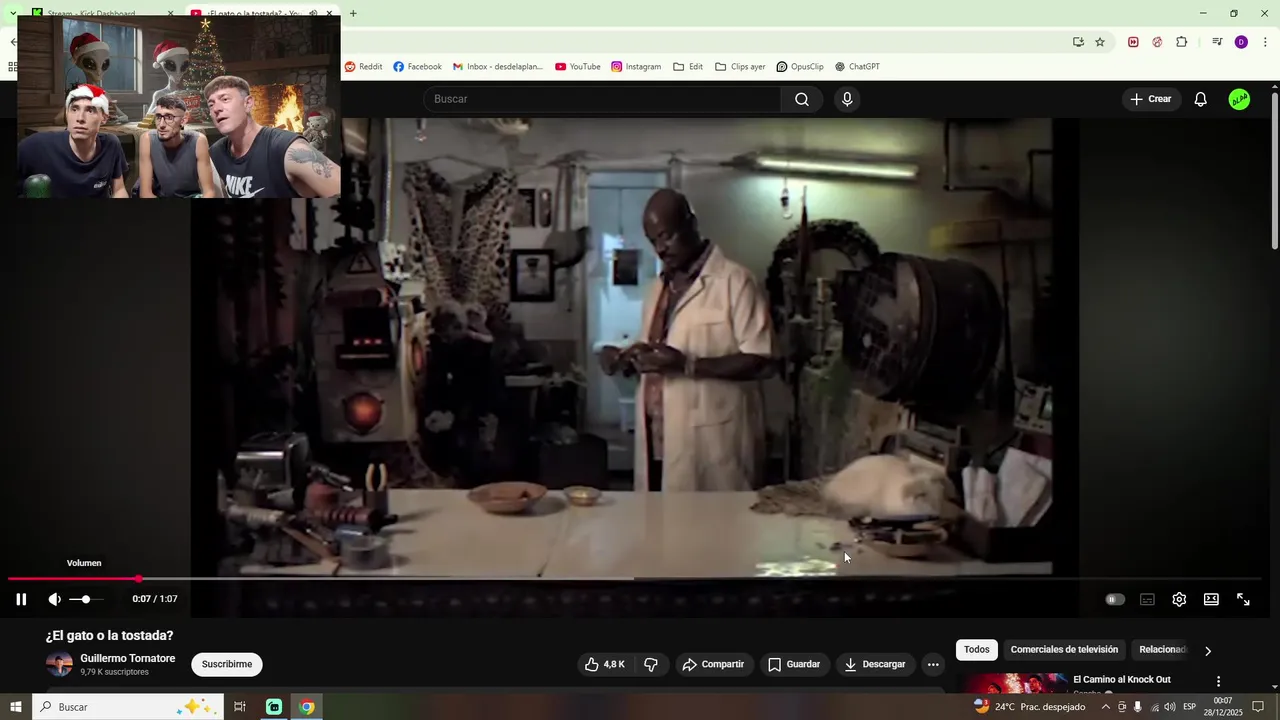Open Chrome from the taskbar

click(x=307, y=707)
